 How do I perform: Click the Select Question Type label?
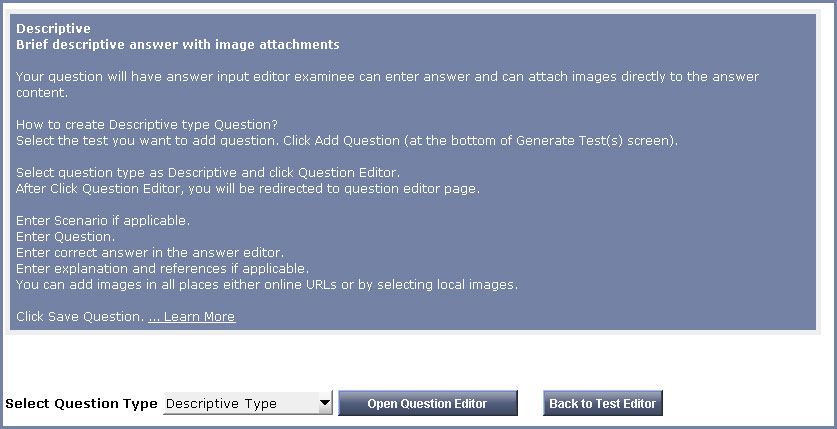coord(81,403)
